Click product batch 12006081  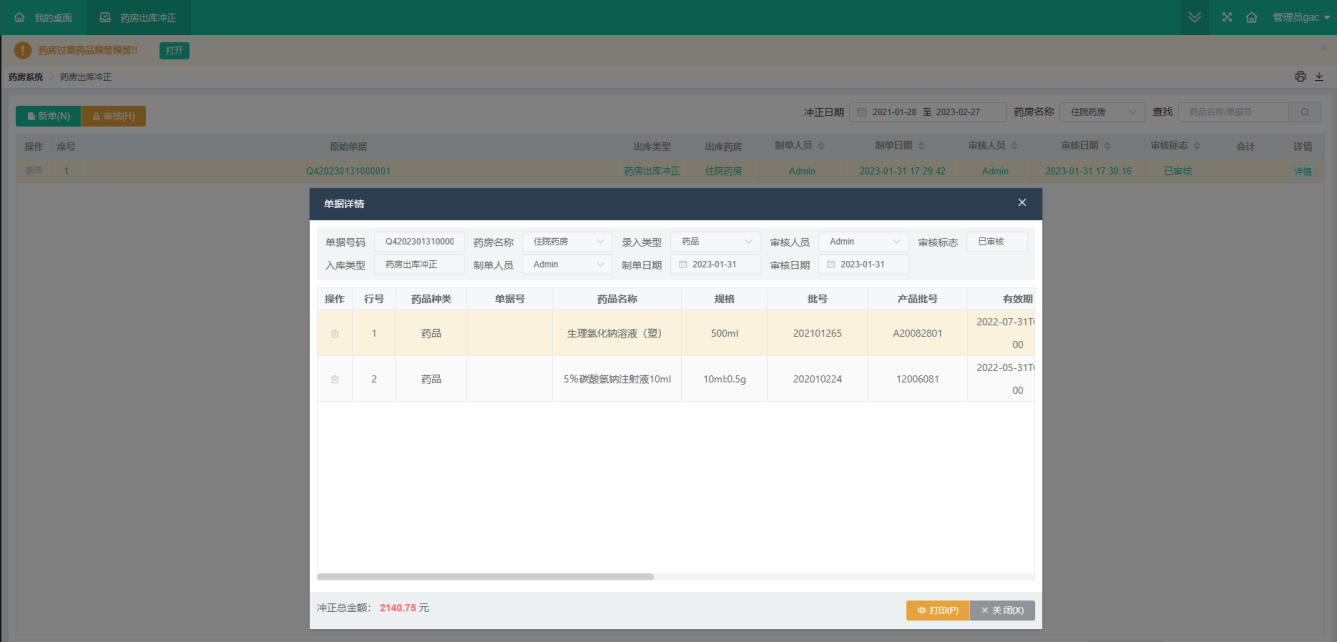[x=917, y=380]
